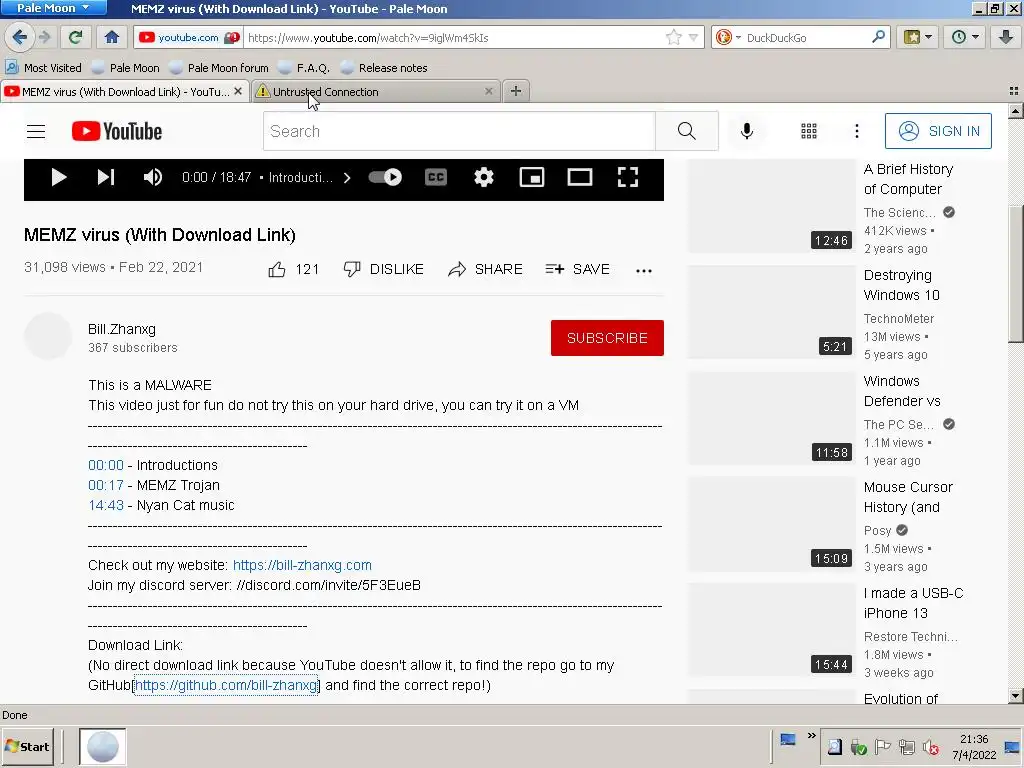Expand the URL bar history dropdown arrow
The height and width of the screenshot is (768, 1024).
pos(693,37)
